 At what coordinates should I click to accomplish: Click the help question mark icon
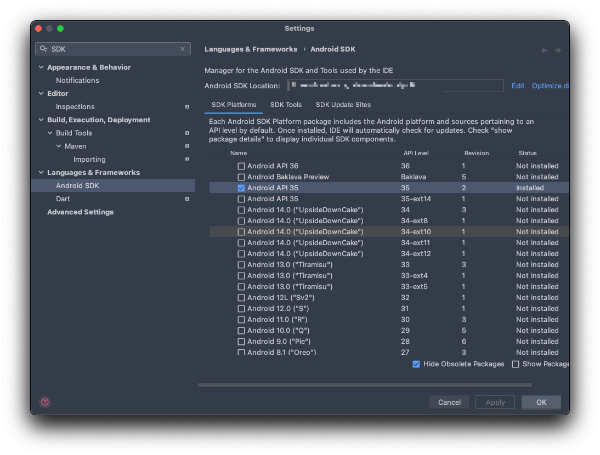[x=45, y=402]
